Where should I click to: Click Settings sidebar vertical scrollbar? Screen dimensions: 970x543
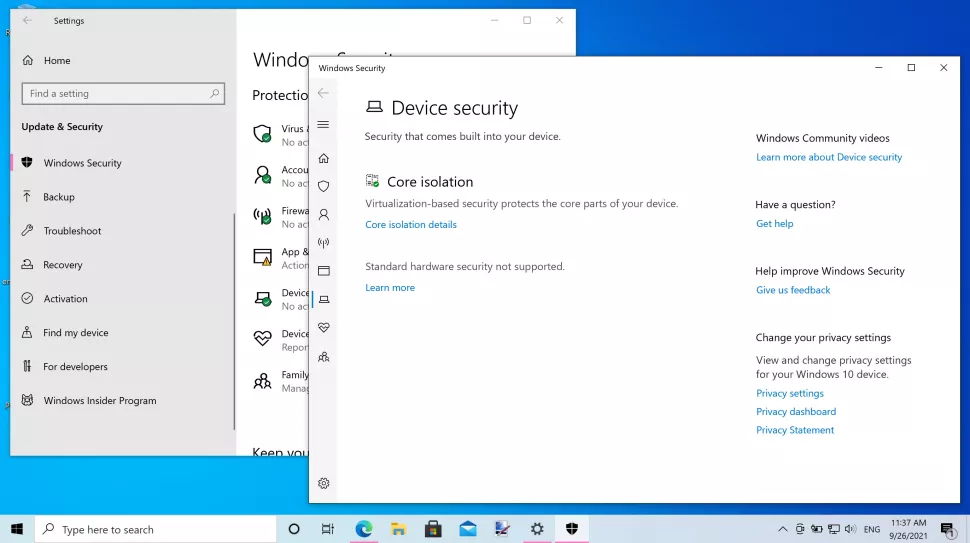pyautogui.click(x=234, y=322)
